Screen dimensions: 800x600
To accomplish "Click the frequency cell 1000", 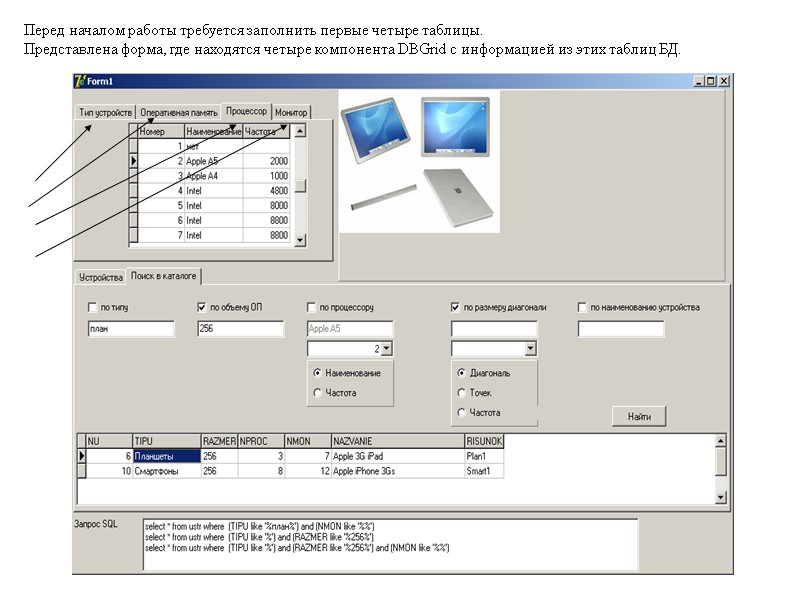I will click(266, 176).
